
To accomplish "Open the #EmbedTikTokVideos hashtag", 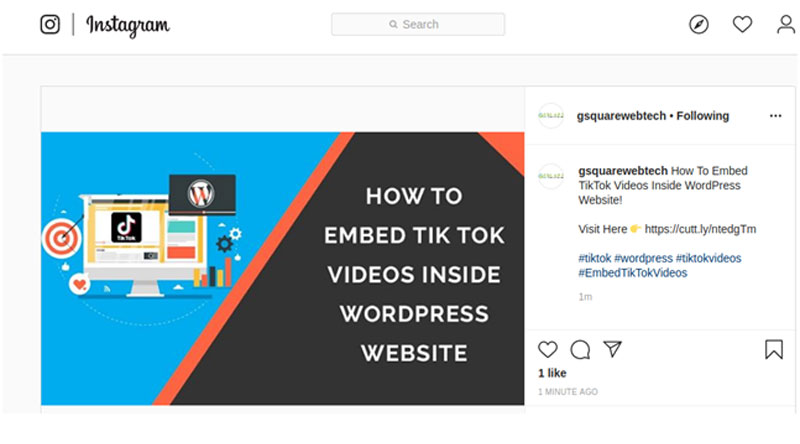I will click(x=633, y=273).
